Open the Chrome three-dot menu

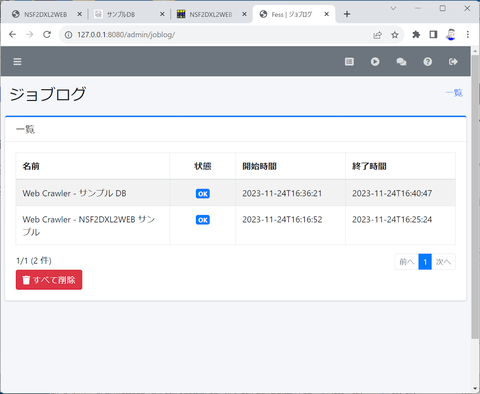[x=468, y=34]
